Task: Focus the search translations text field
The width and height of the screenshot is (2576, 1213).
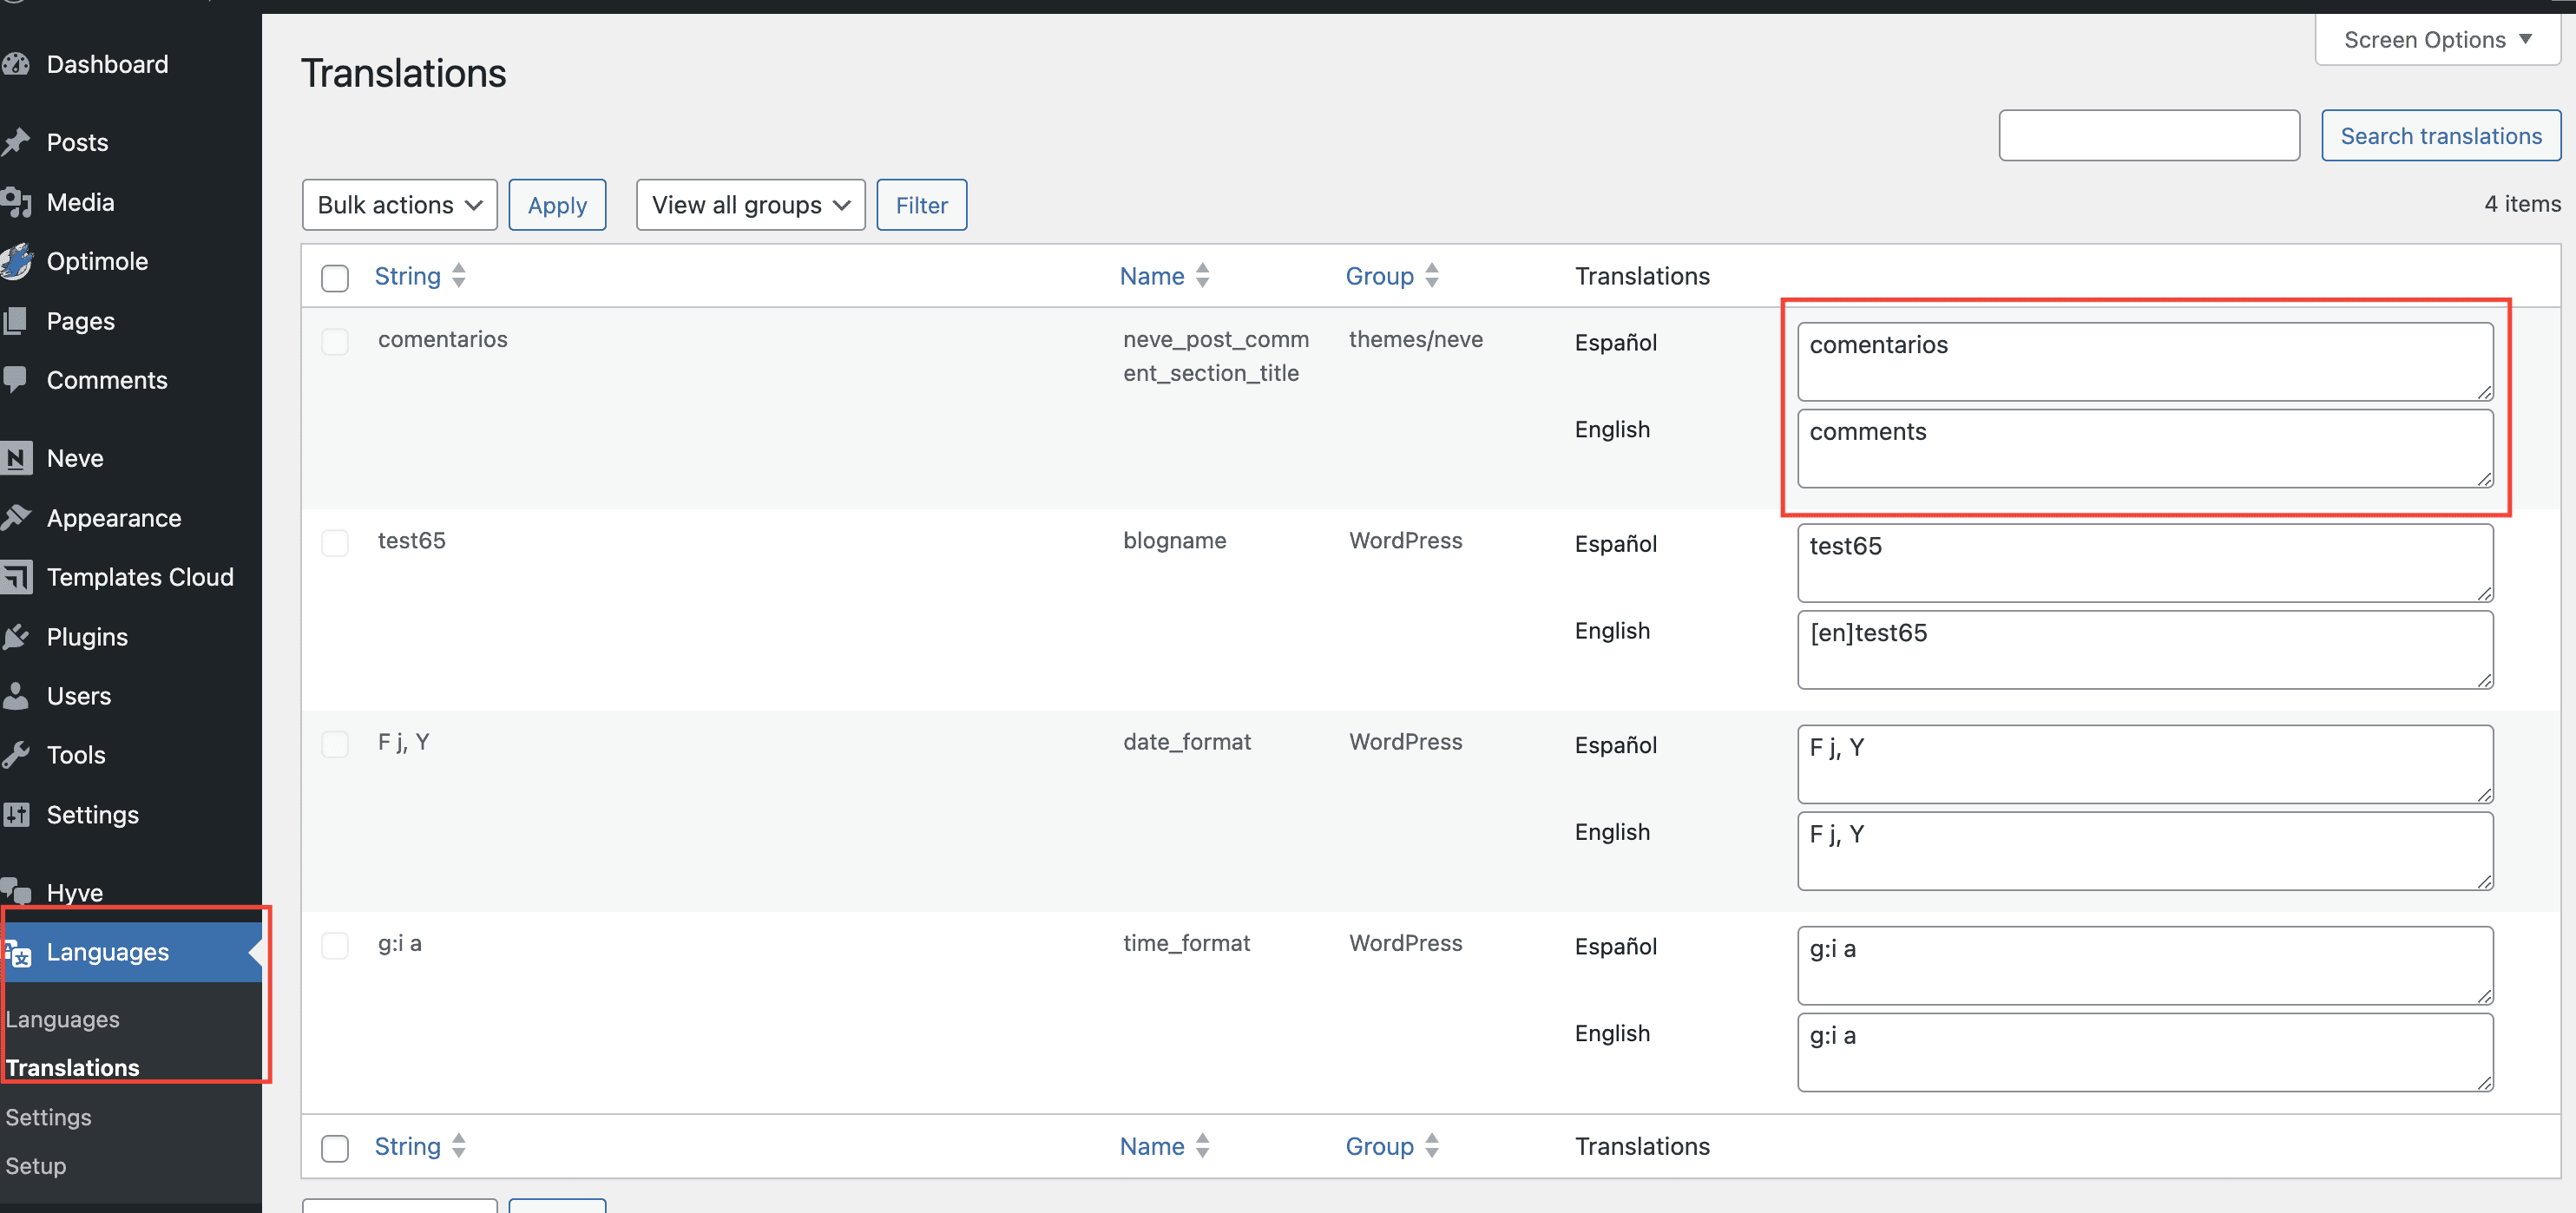Action: [x=2148, y=135]
